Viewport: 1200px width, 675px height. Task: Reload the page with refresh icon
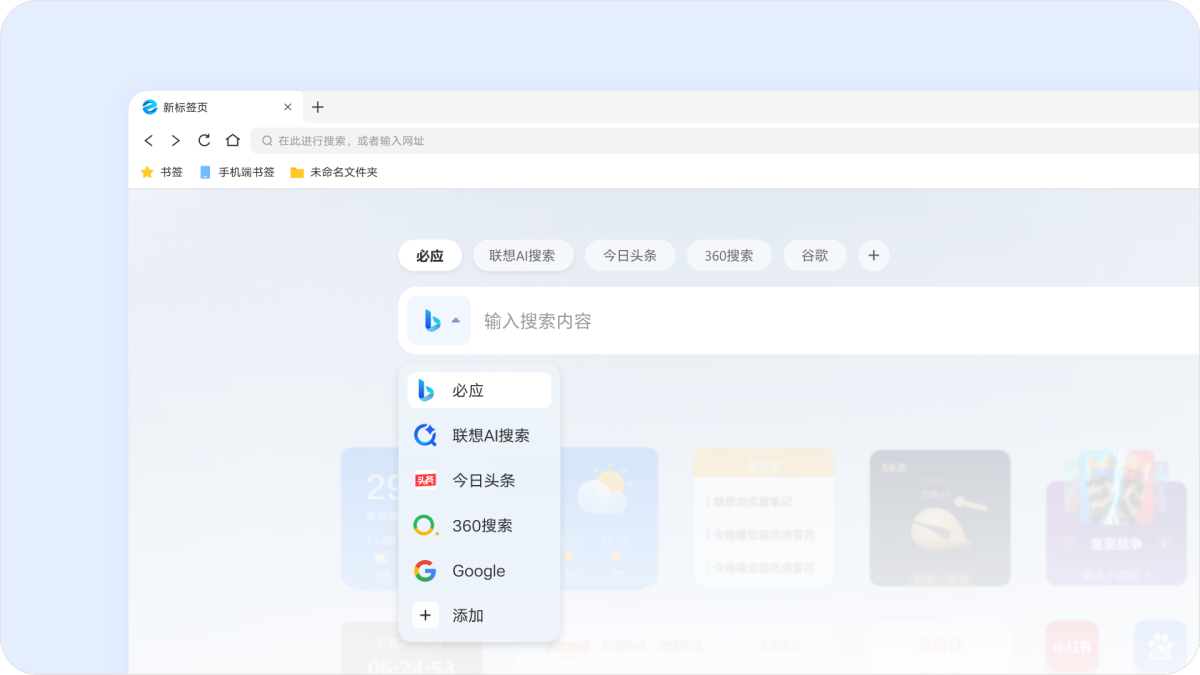(204, 140)
